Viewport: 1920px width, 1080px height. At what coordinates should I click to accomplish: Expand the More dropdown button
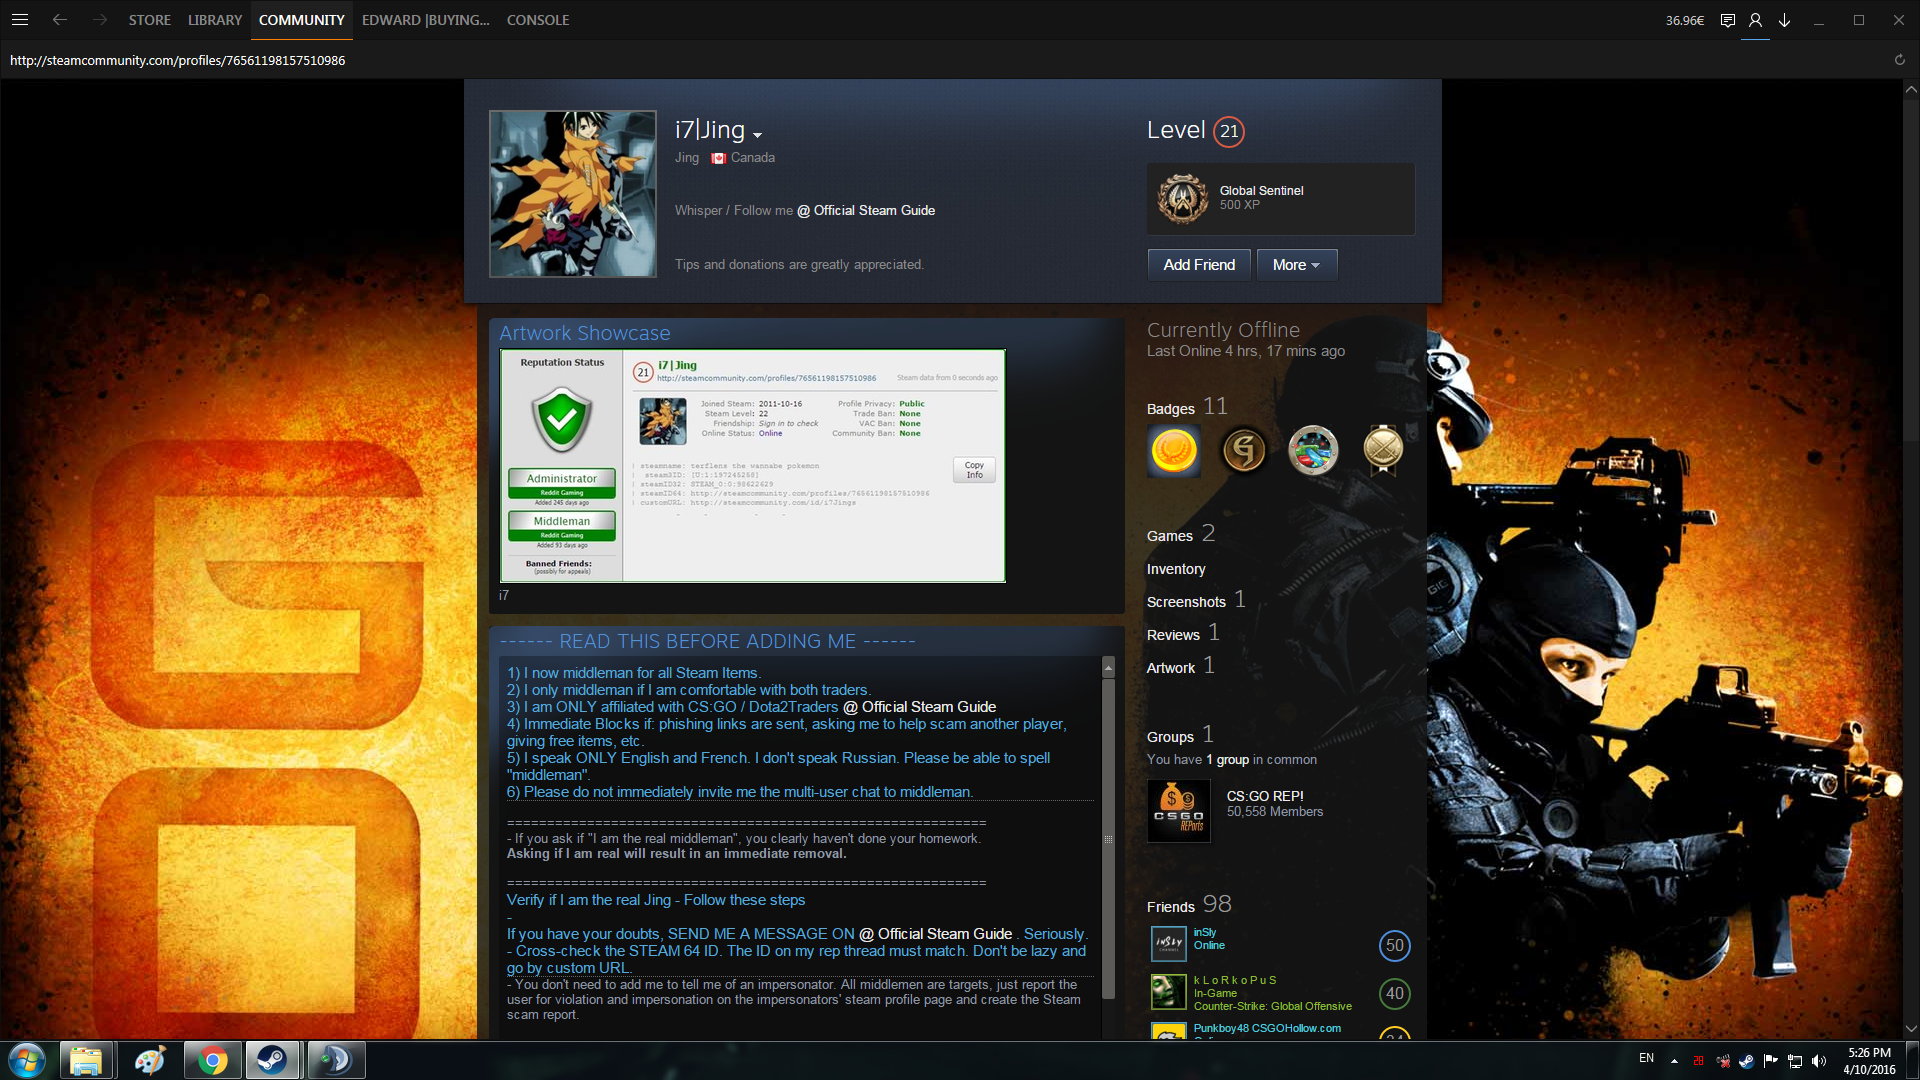(1296, 265)
